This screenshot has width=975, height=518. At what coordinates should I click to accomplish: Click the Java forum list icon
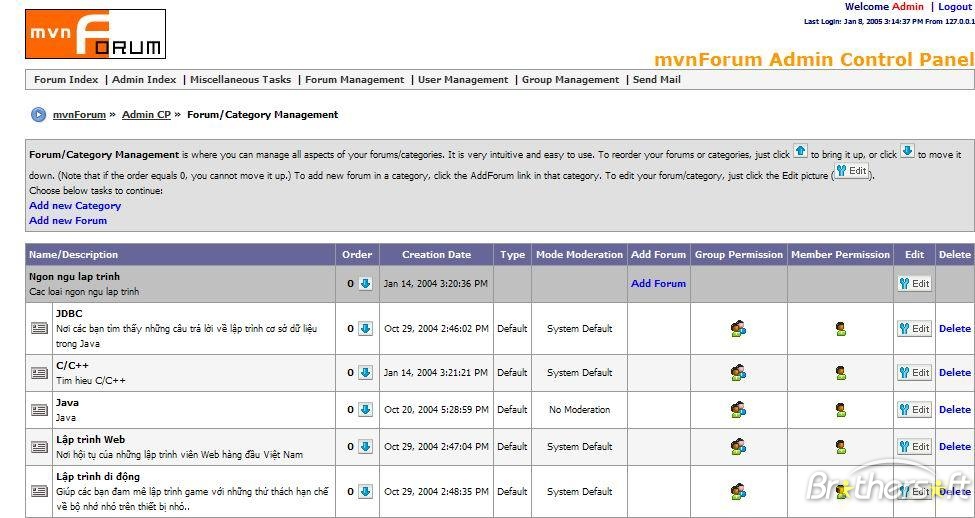click(39, 409)
